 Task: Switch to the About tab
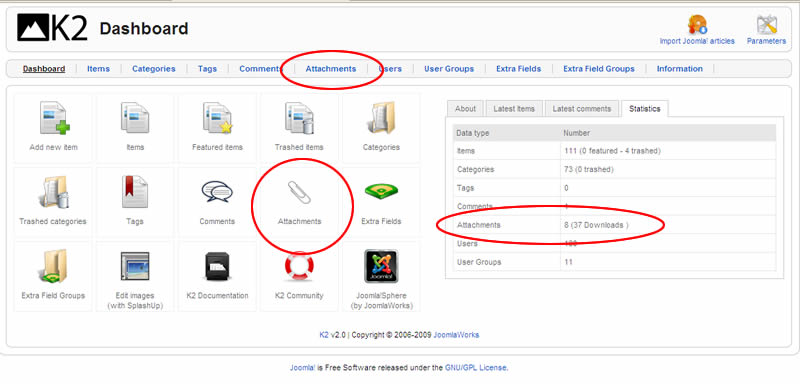click(465, 109)
